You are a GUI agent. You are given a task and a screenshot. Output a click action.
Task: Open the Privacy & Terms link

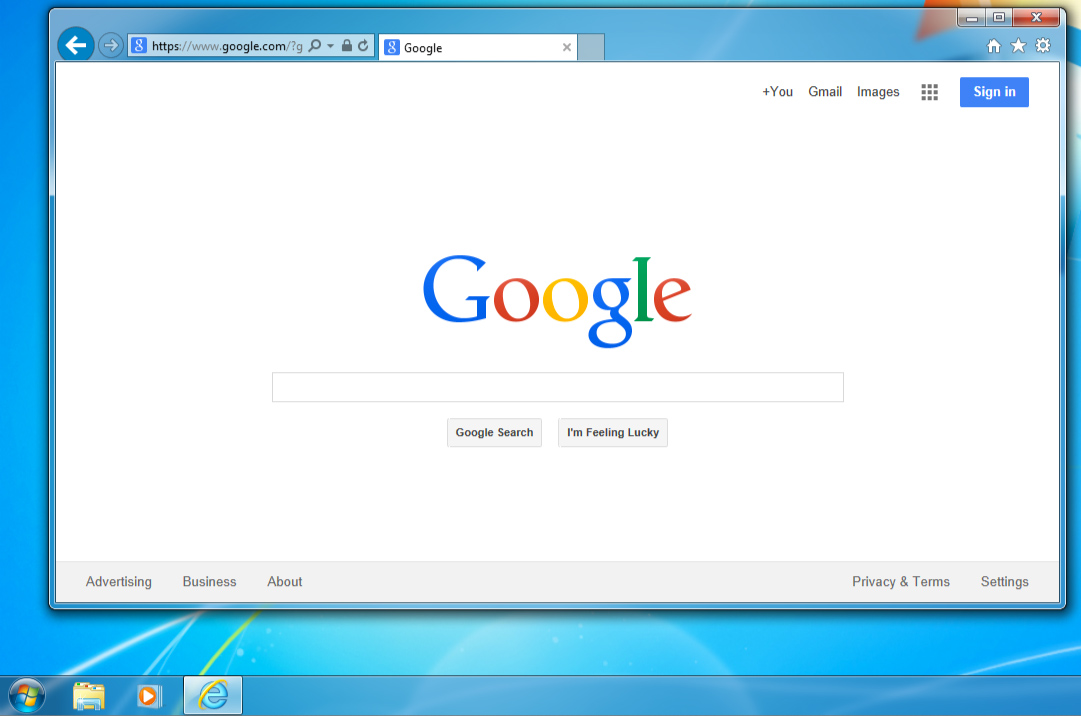click(x=901, y=582)
